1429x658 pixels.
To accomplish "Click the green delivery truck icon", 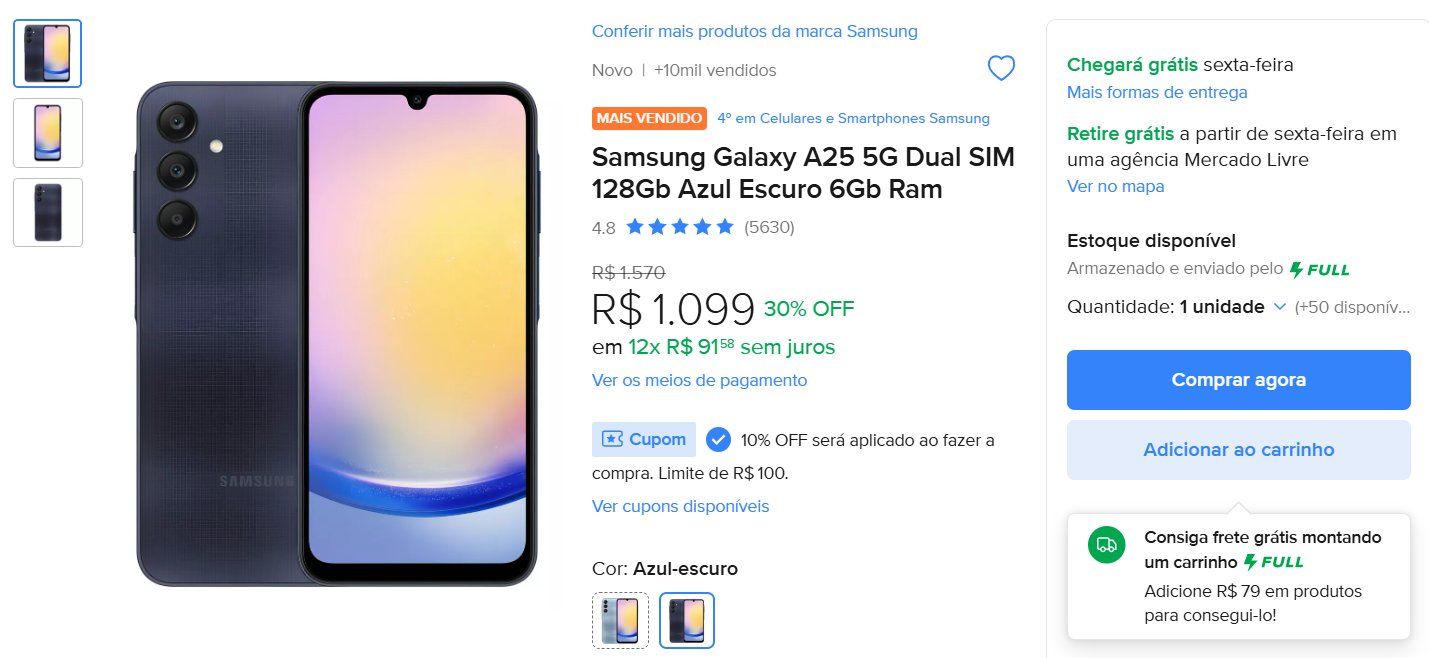I will tap(1106, 544).
